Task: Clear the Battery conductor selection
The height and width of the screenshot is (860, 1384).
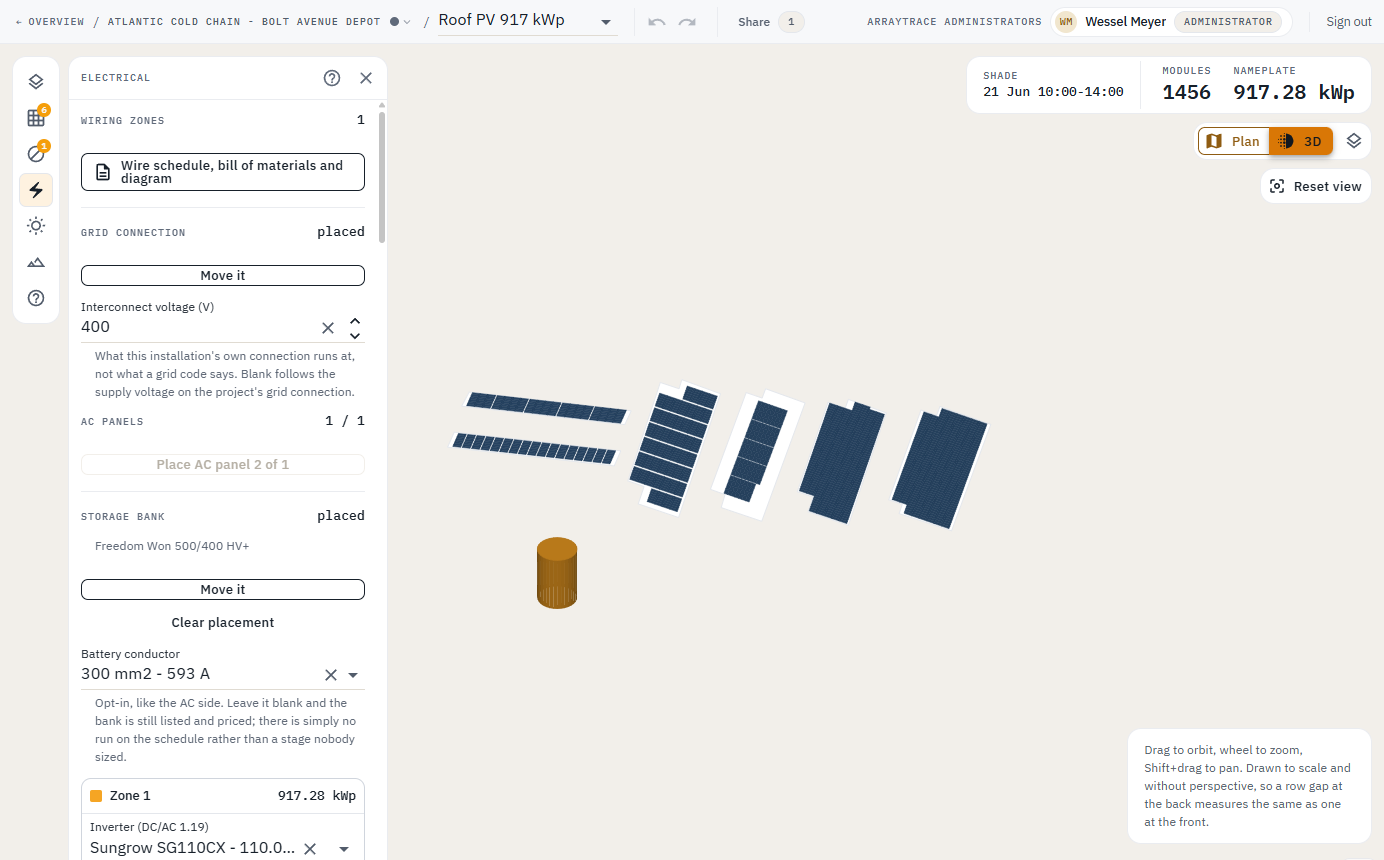Action: pyautogui.click(x=331, y=675)
